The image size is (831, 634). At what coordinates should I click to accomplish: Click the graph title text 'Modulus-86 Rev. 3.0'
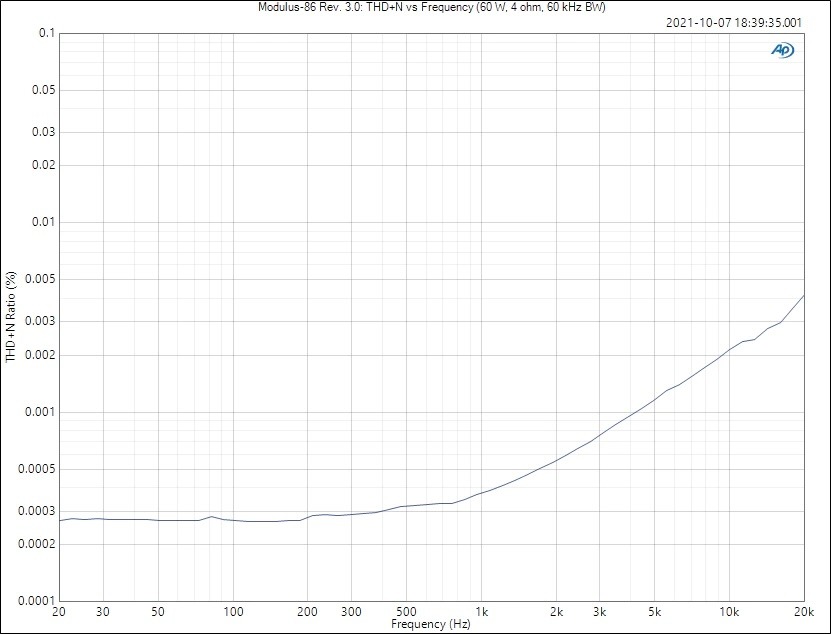tap(310, 7)
